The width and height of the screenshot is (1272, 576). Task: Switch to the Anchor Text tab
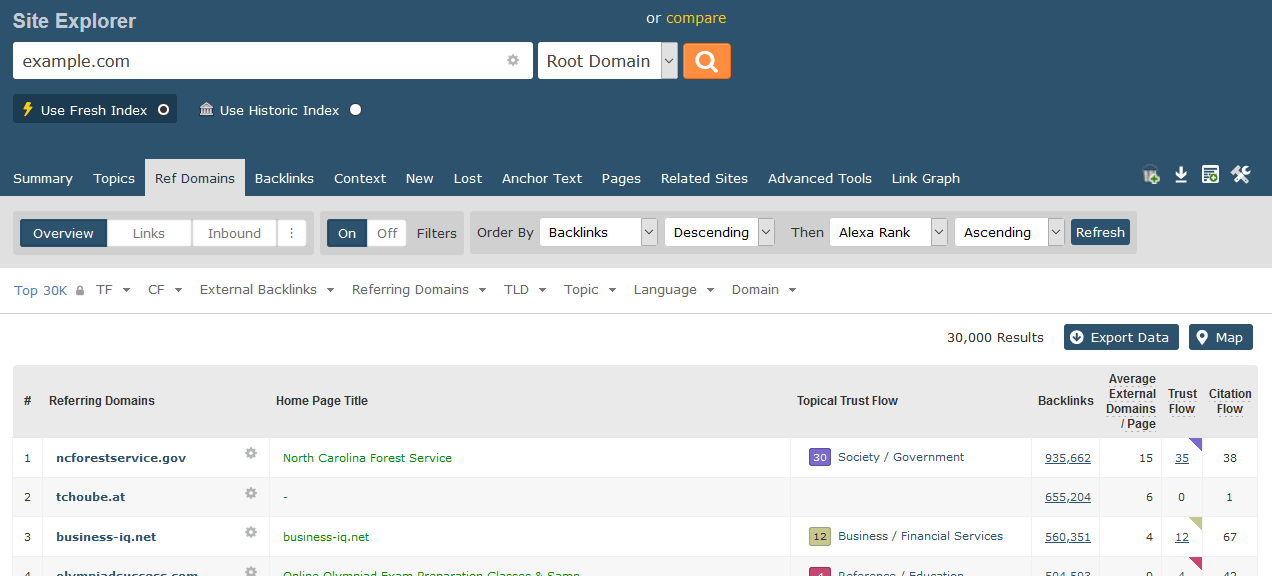pyautogui.click(x=542, y=178)
